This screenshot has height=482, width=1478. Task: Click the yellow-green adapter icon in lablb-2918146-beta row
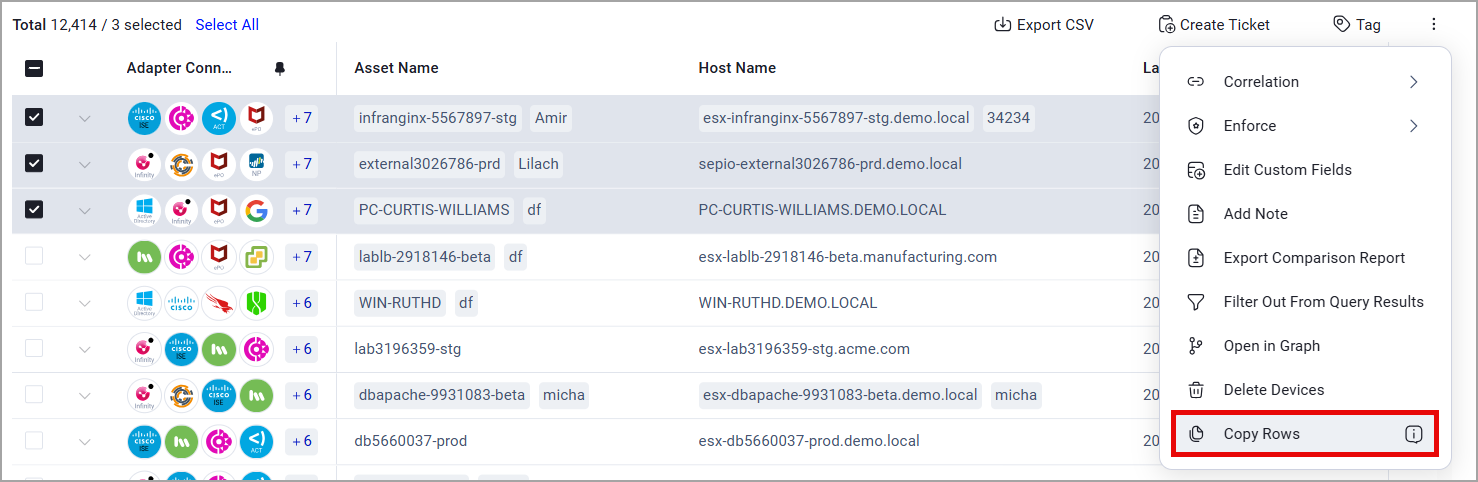(256, 257)
